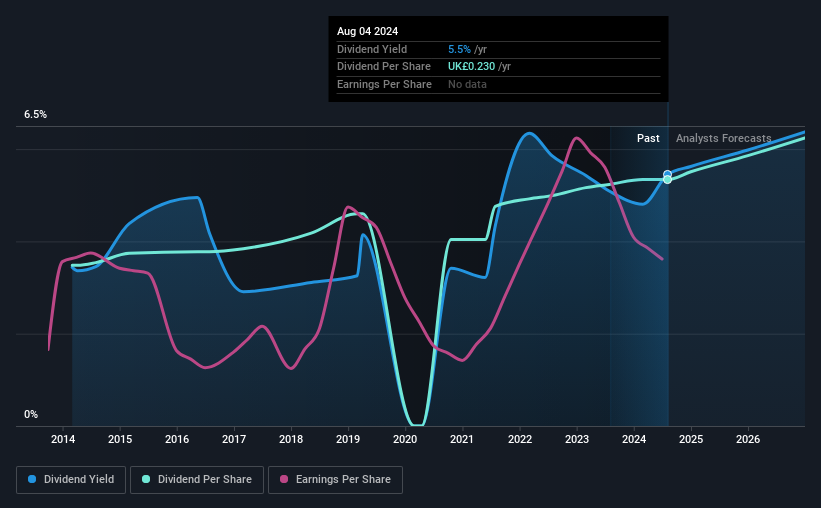Select the 2026 axis year label

point(748,439)
